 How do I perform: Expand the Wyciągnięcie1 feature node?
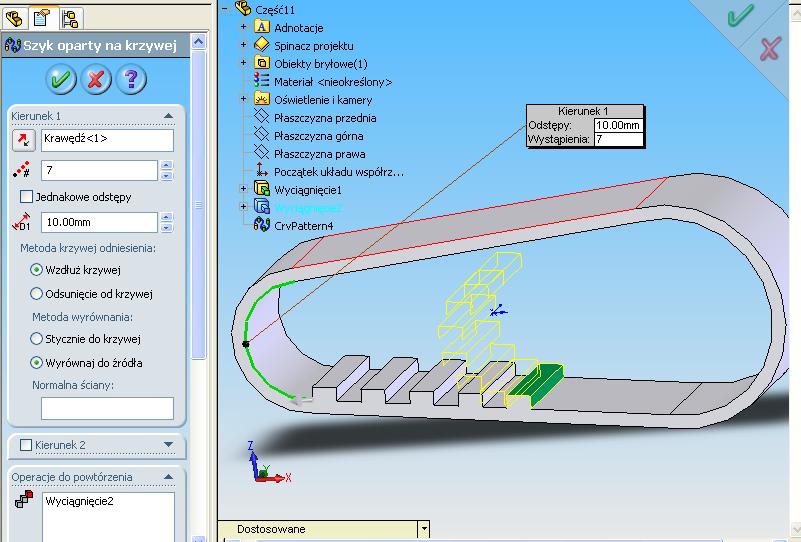click(x=244, y=188)
